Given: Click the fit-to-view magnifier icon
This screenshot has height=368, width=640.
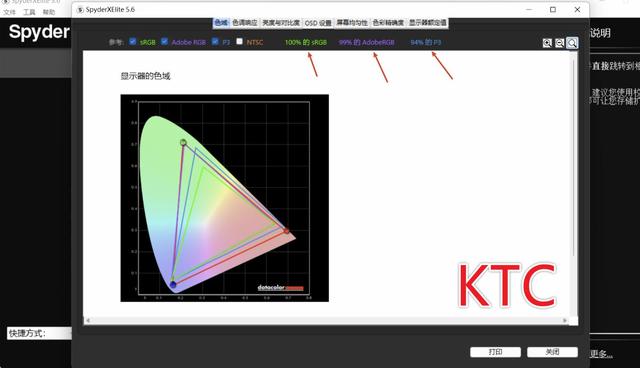Looking at the screenshot, I should [x=572, y=43].
